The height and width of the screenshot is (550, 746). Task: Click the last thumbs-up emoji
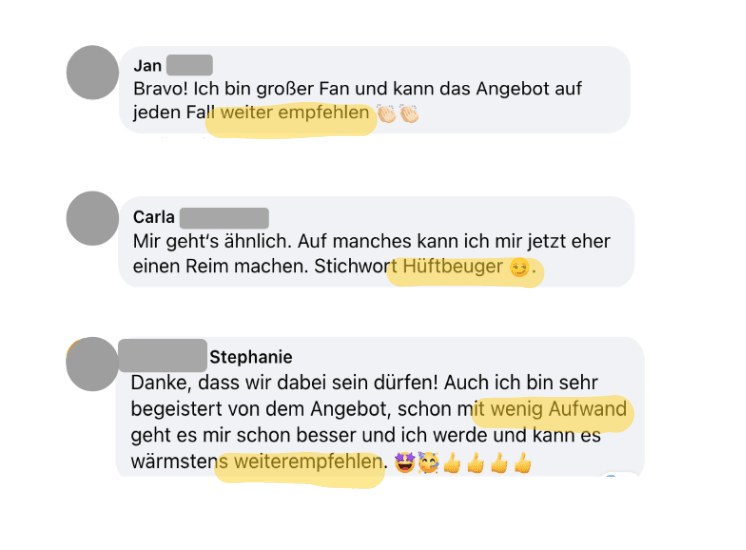tap(523, 463)
